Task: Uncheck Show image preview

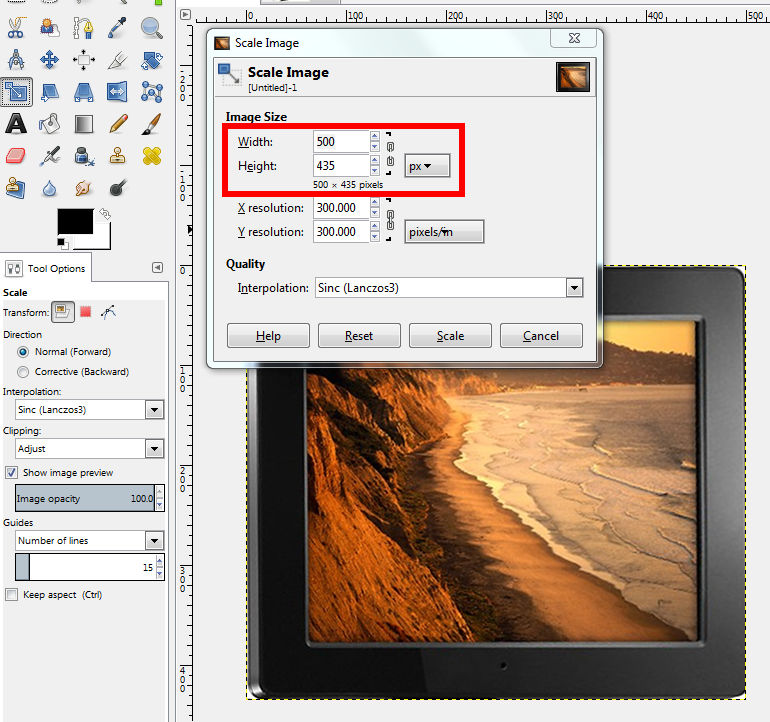Action: [12, 472]
